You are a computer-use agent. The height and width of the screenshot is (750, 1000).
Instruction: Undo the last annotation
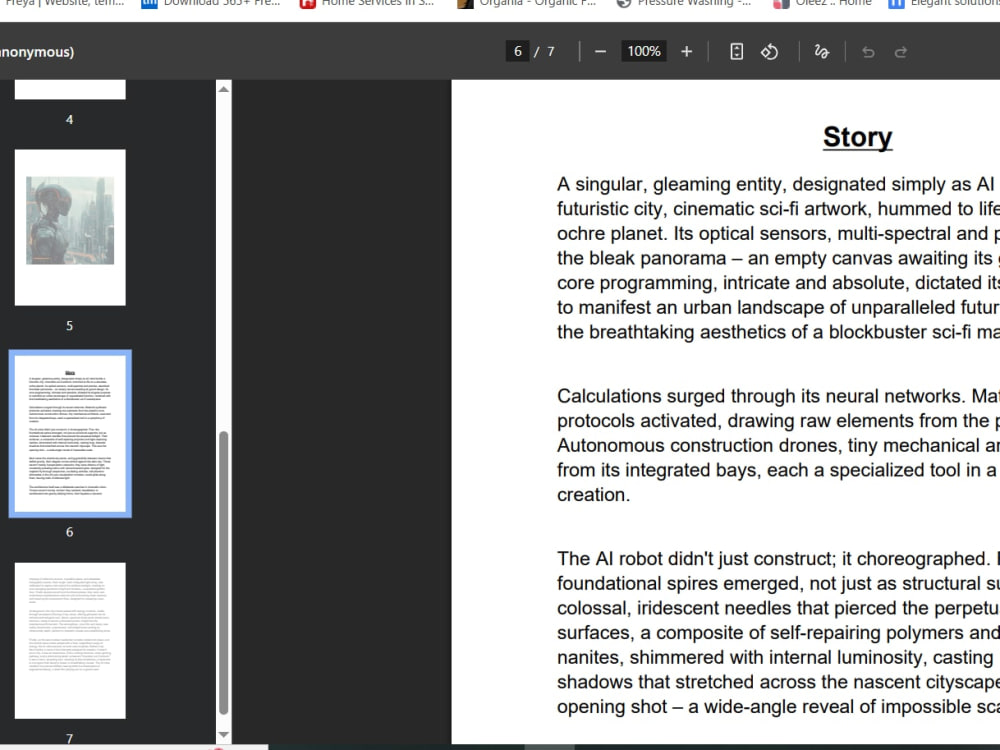coord(868,52)
